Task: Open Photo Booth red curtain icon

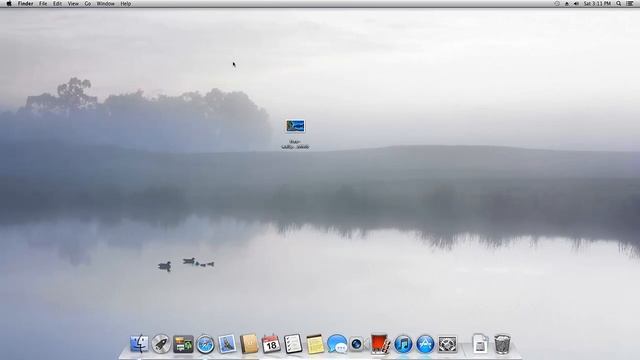Action: coord(381,344)
